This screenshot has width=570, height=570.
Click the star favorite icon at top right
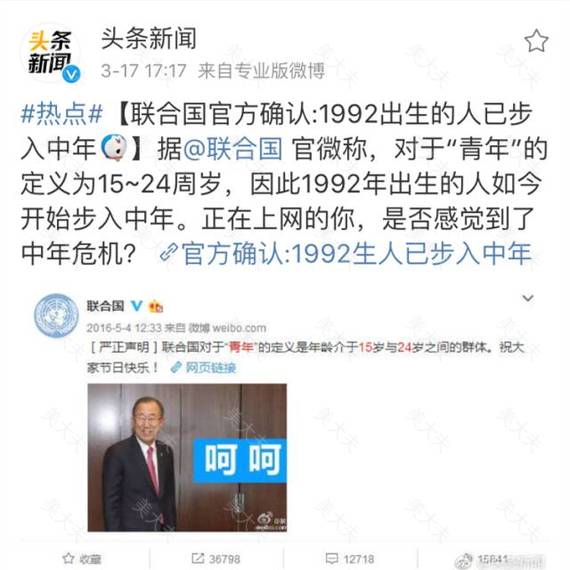coord(536,41)
